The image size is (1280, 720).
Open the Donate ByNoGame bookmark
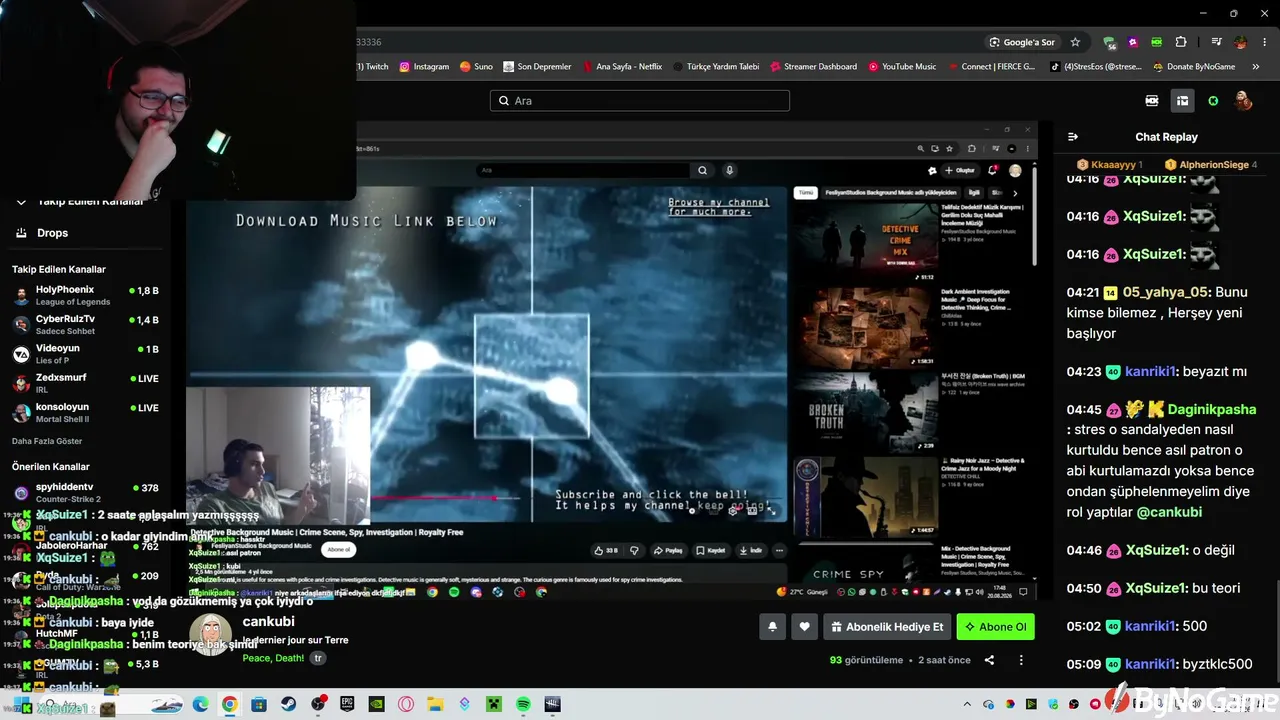point(1194,67)
